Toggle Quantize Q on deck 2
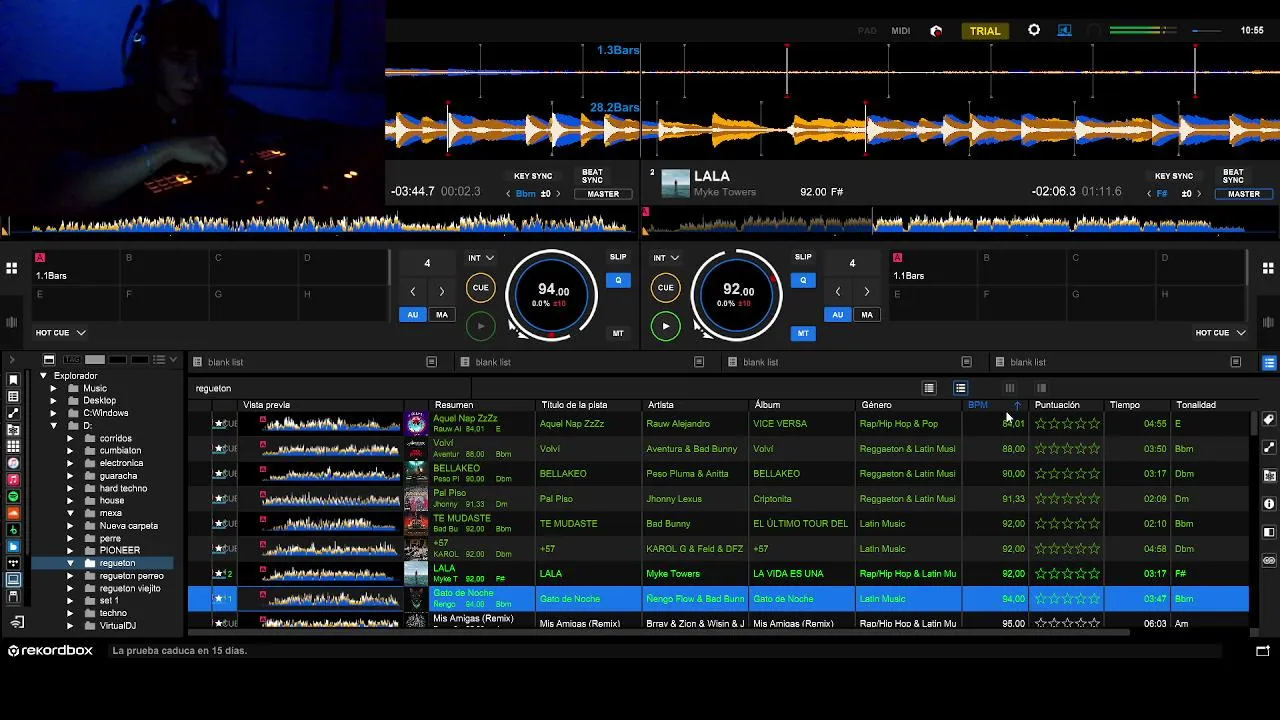 (803, 281)
